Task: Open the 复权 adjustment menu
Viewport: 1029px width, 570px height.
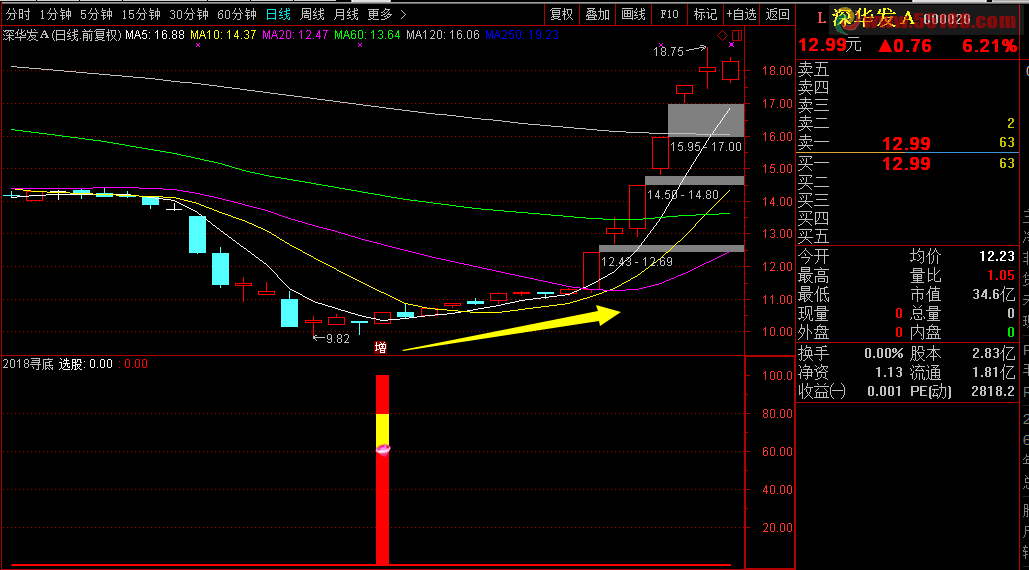Action: (x=561, y=14)
